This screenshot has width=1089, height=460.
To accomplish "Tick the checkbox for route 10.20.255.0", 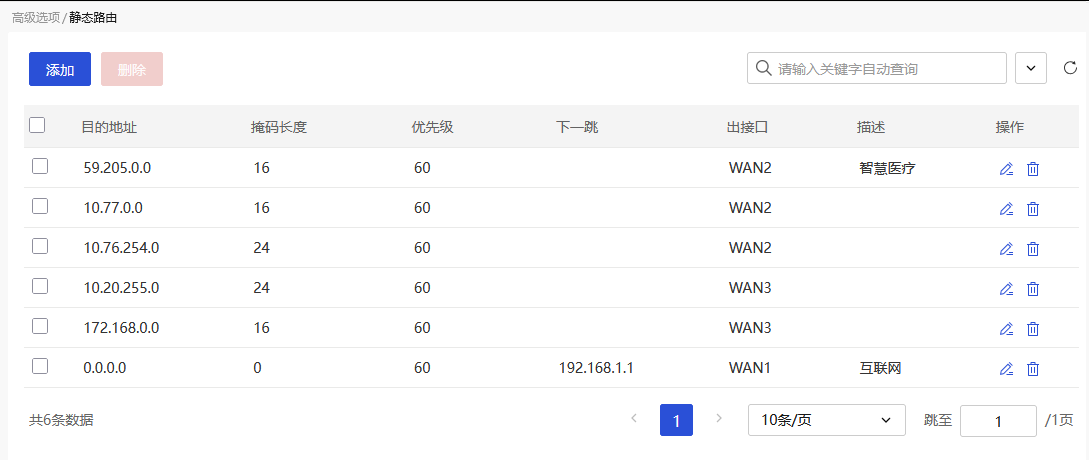I will pyautogui.click(x=40, y=286).
